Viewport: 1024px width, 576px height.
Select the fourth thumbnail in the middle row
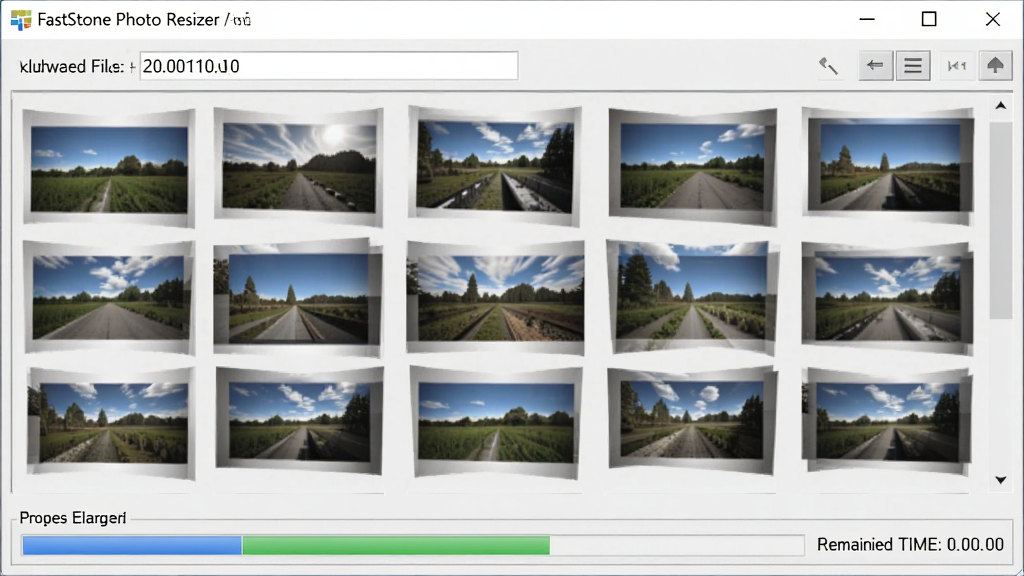(692, 296)
